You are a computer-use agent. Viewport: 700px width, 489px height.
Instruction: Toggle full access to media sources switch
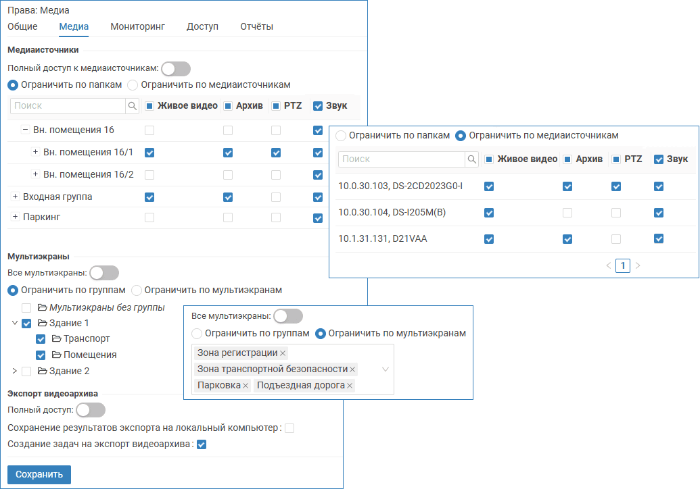[x=176, y=69]
